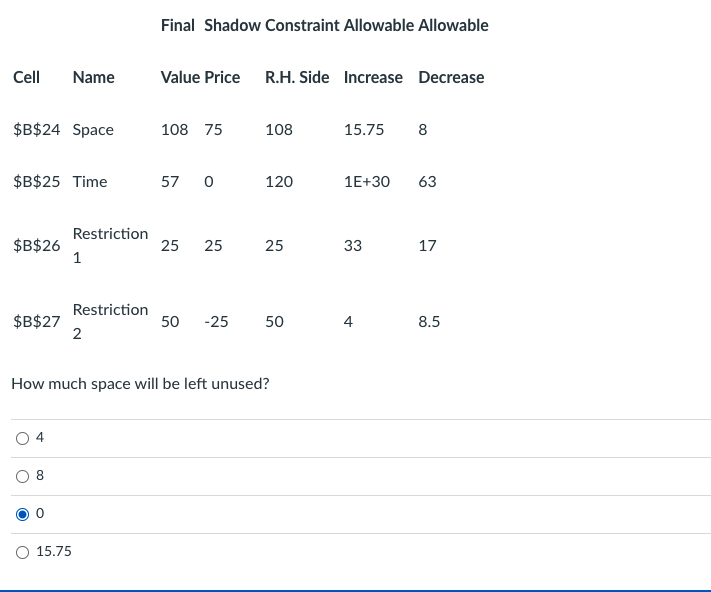
Task: Select the $B$27 cell reference
Action: 36,321
